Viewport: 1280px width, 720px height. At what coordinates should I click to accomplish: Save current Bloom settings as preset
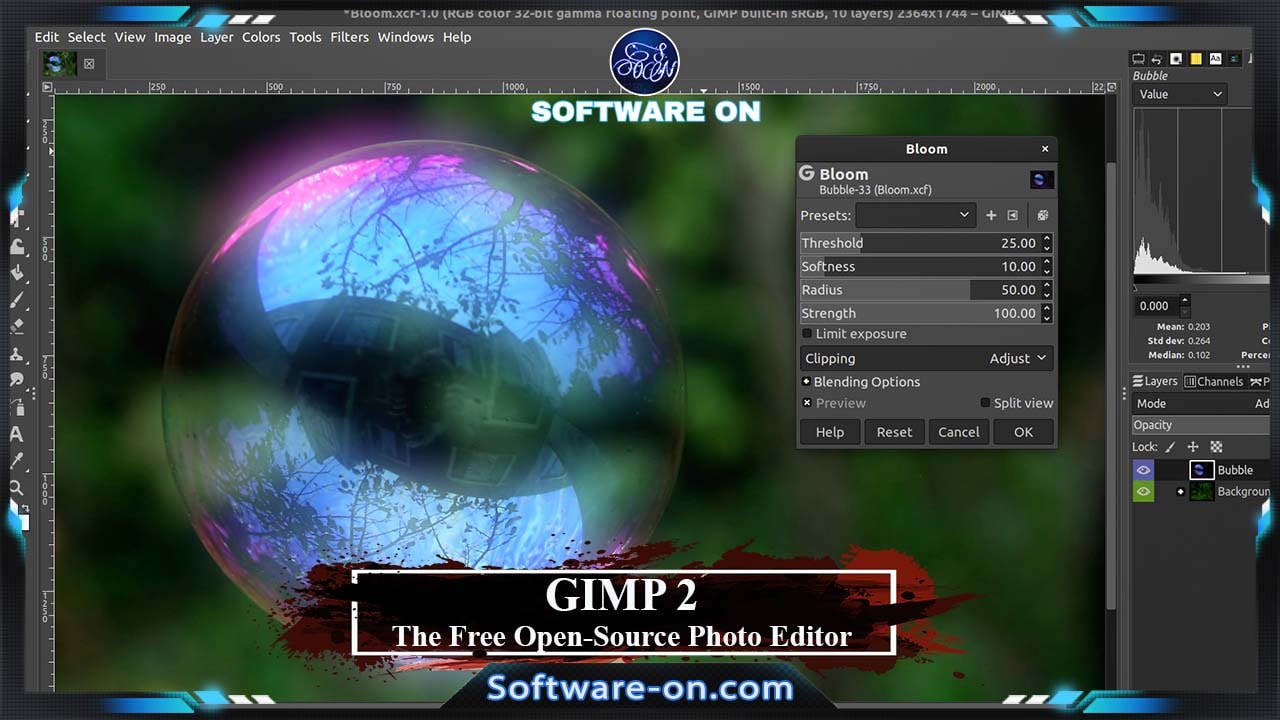[991, 215]
